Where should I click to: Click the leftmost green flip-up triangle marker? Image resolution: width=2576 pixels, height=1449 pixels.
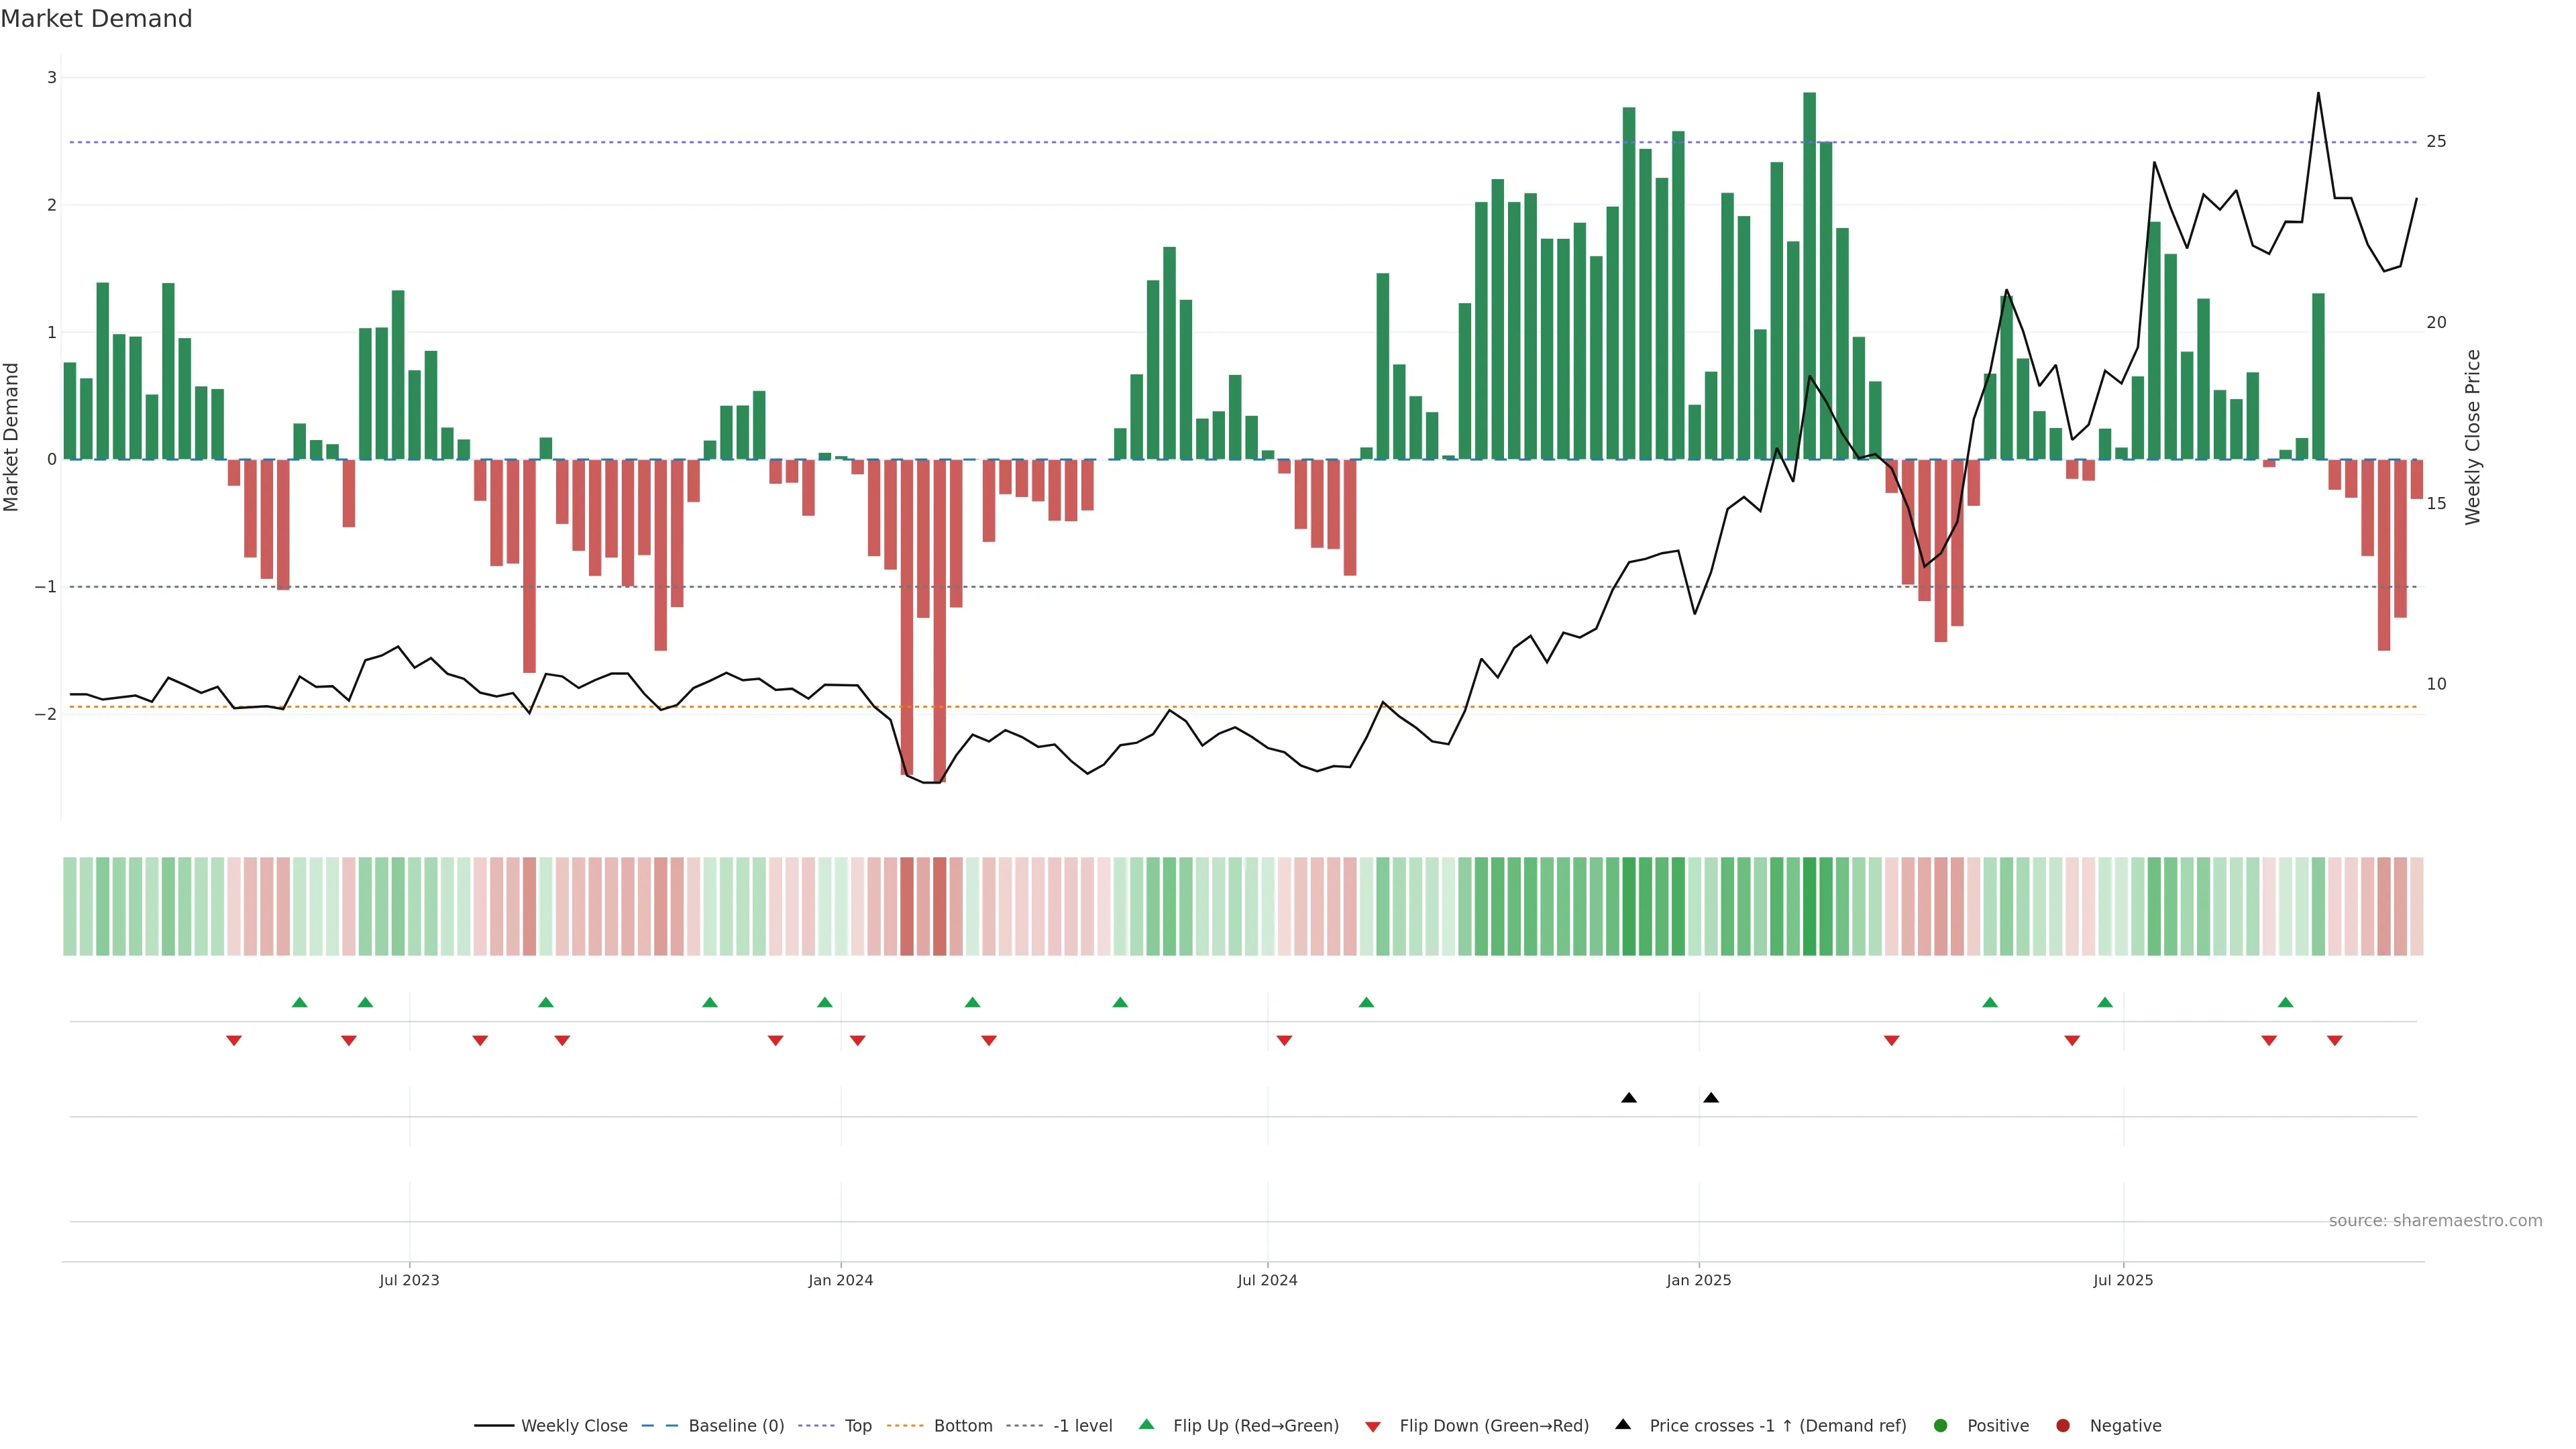coord(300,1002)
